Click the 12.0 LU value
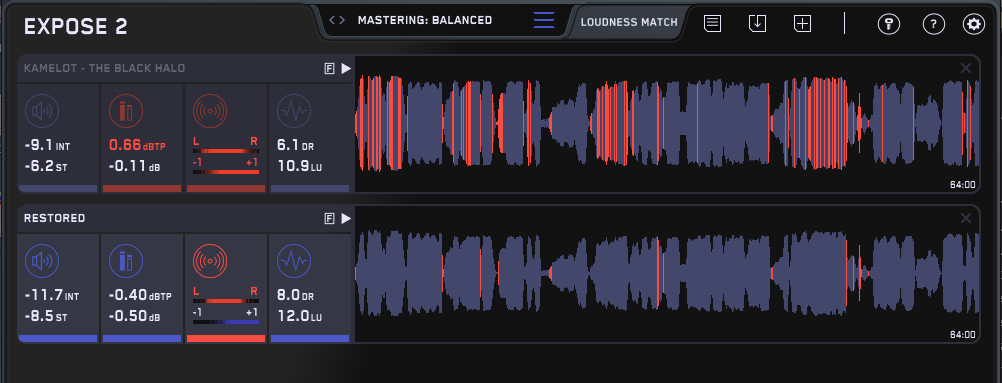1002x383 pixels. click(x=300, y=317)
